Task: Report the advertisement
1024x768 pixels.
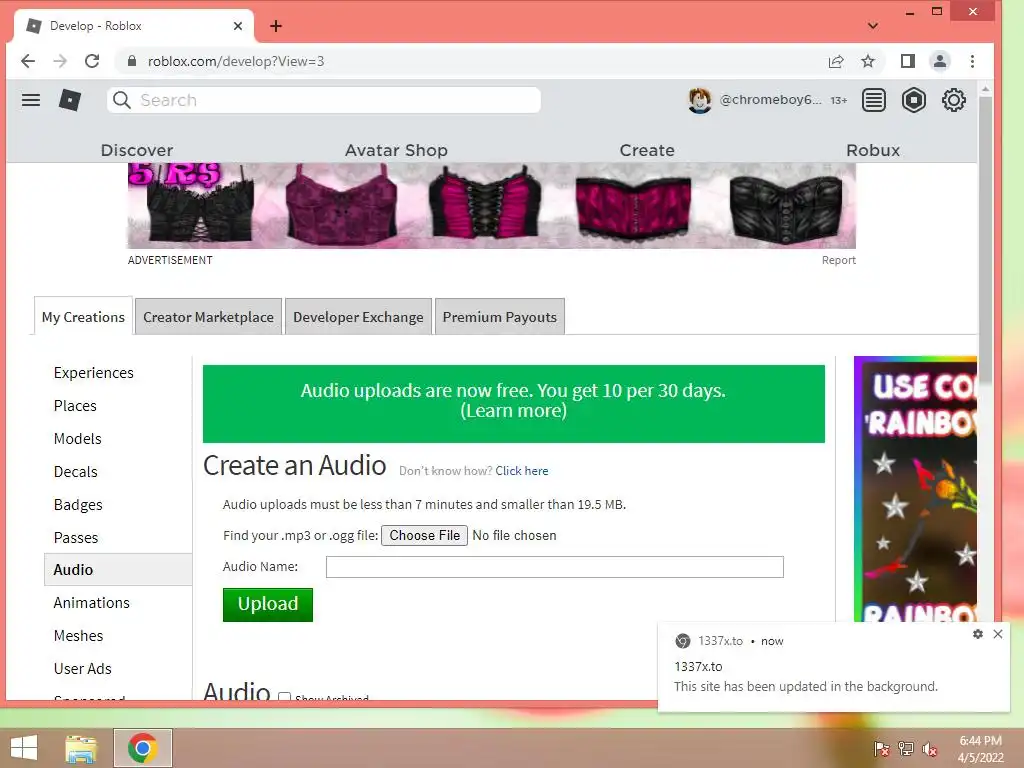Action: (839, 260)
